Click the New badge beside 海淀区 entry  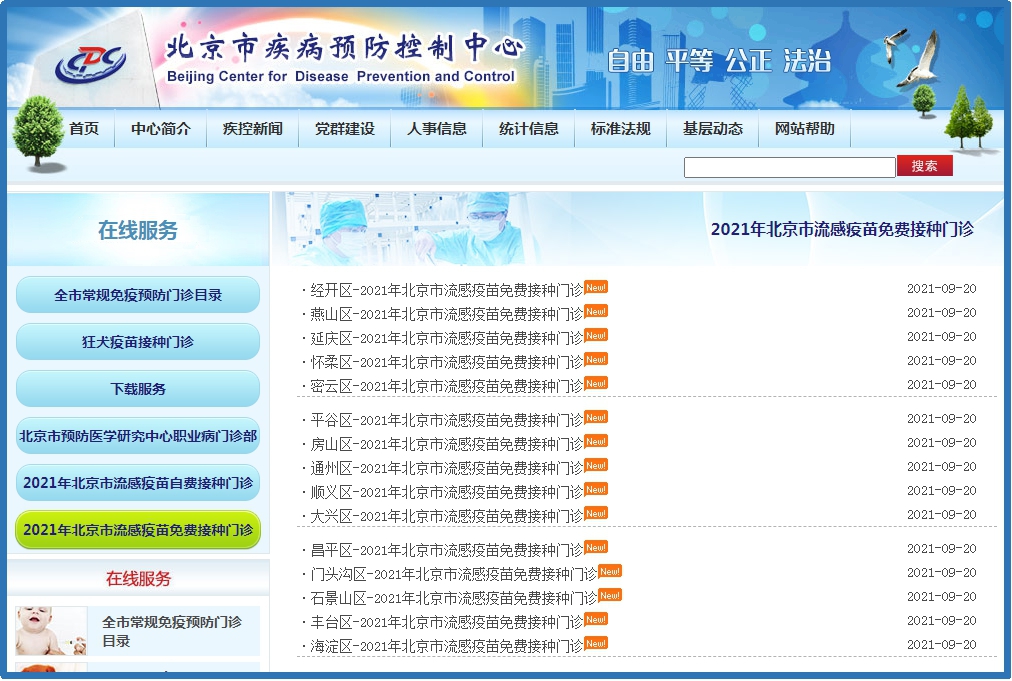tap(596, 643)
